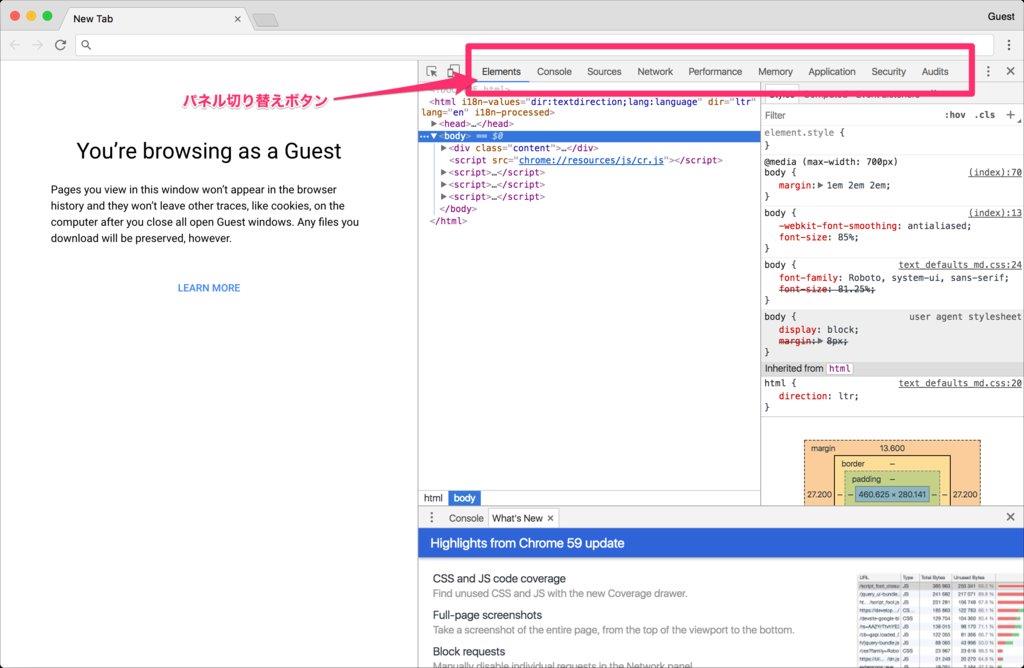Click the margin top value 13.600

(892, 449)
